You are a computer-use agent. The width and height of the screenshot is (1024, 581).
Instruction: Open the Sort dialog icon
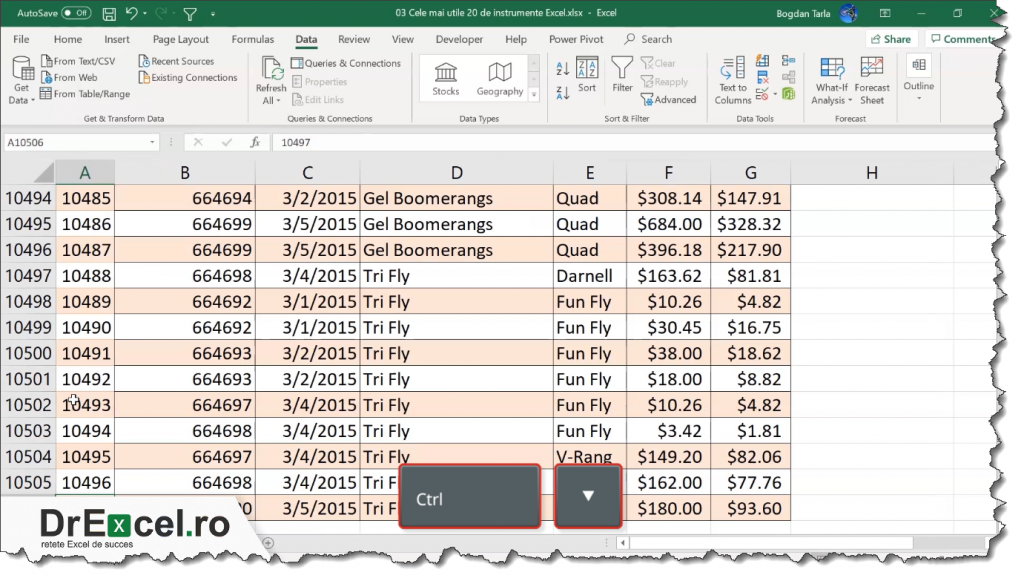[587, 78]
